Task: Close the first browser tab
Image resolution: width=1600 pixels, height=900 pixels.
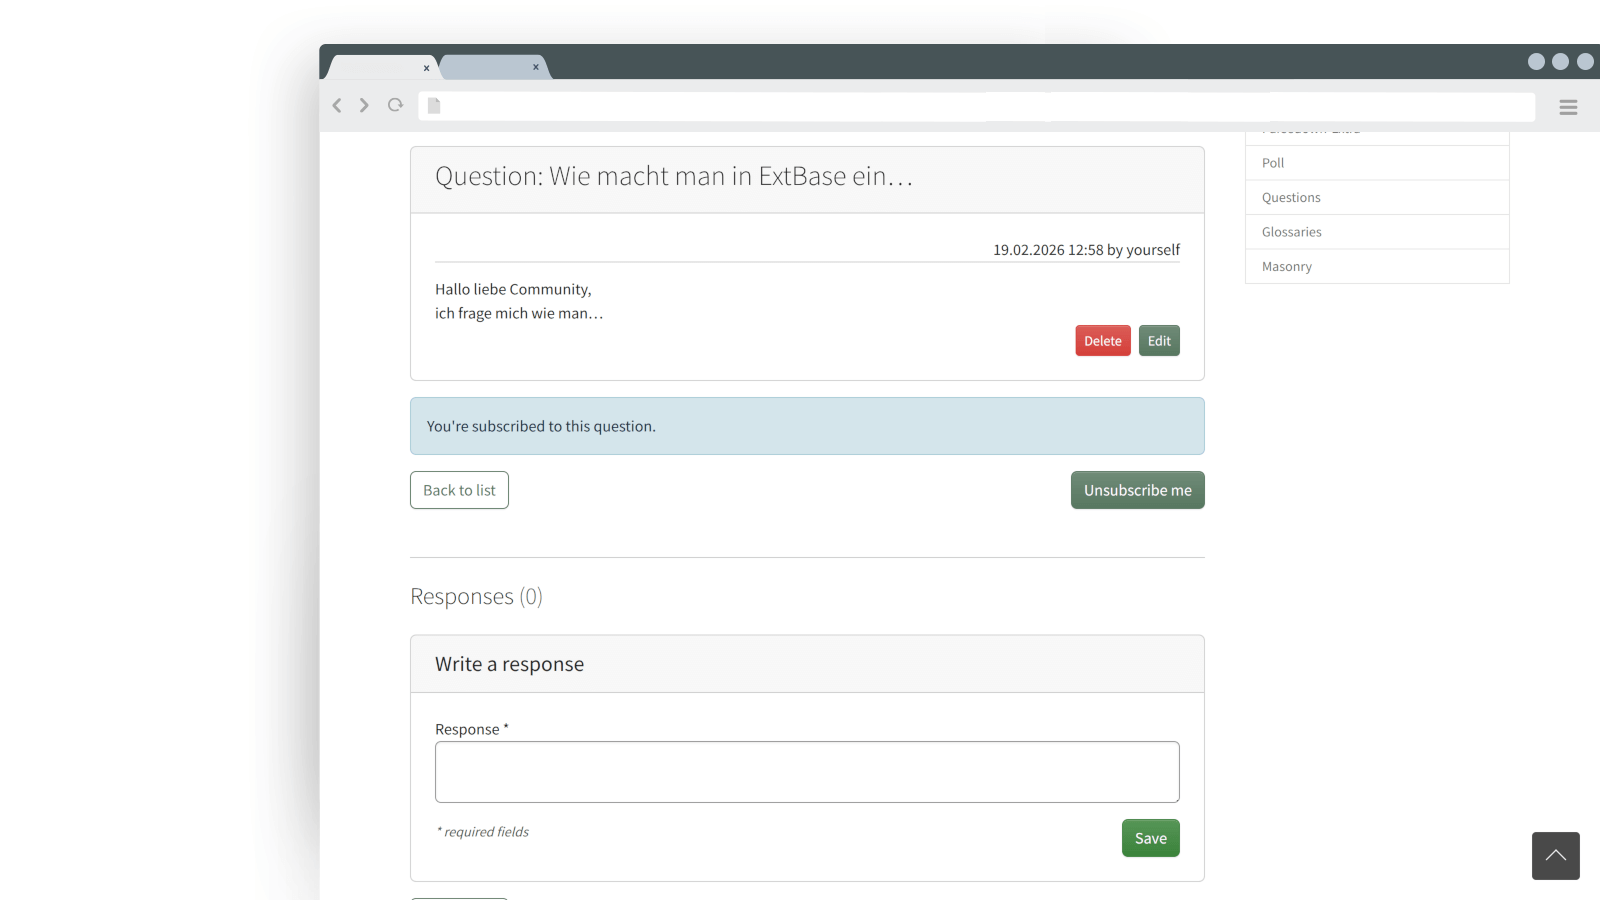Action: coord(426,68)
